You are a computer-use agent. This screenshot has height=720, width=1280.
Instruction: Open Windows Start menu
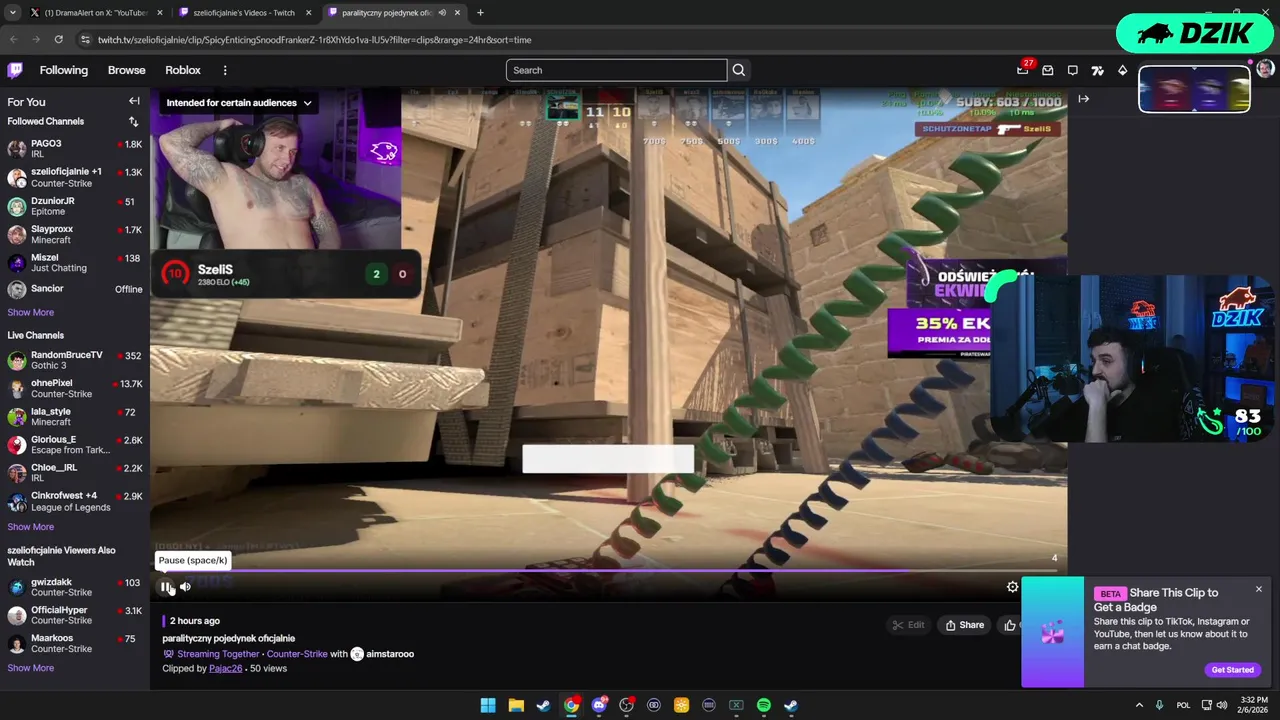click(x=488, y=705)
